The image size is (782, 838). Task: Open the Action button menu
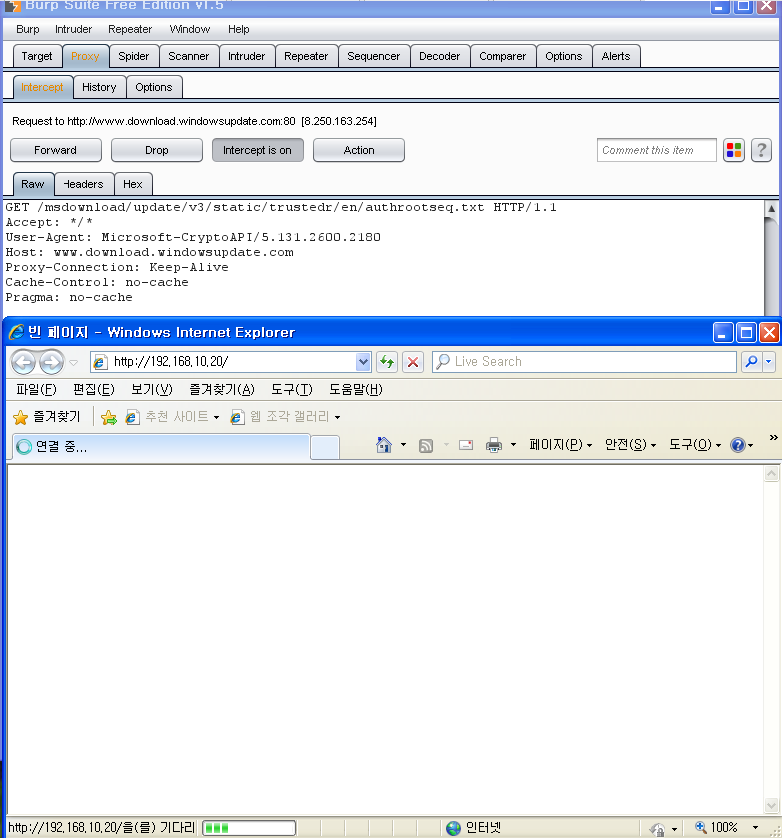(359, 150)
